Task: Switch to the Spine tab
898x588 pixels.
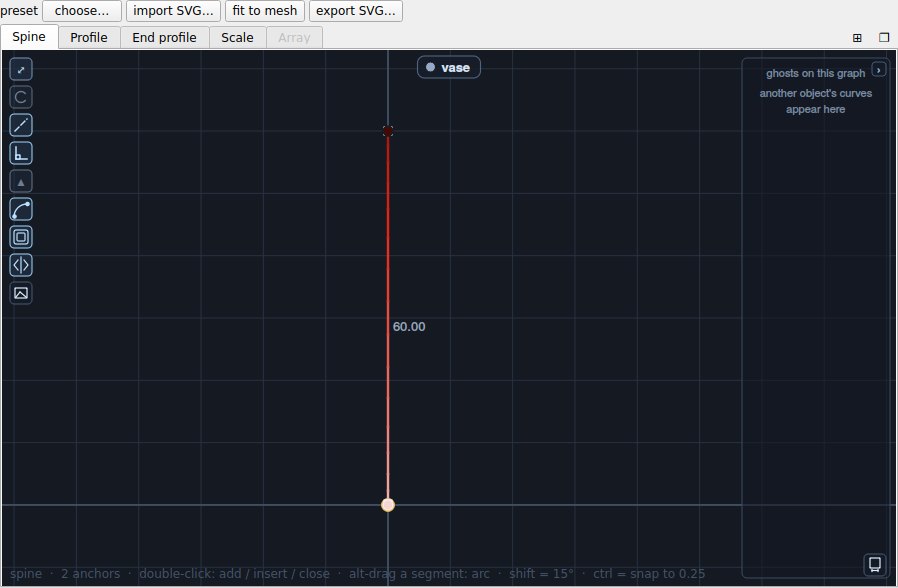Action: tap(29, 37)
